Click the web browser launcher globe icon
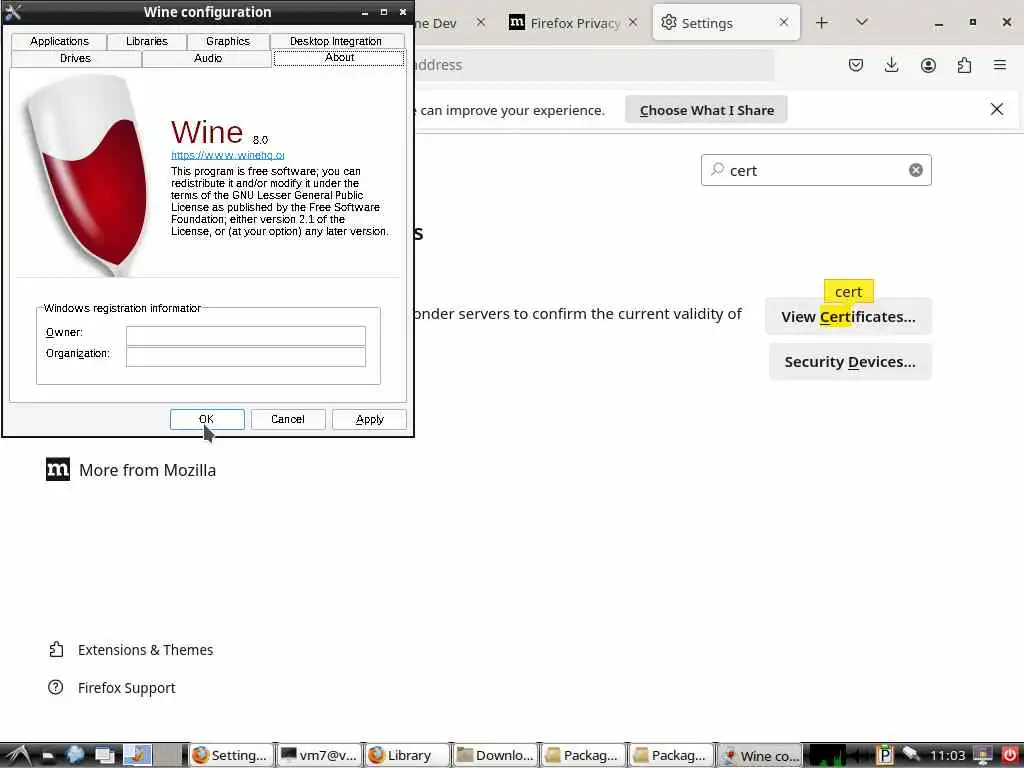Viewport: 1024px width, 768px height. pyautogui.click(x=75, y=755)
